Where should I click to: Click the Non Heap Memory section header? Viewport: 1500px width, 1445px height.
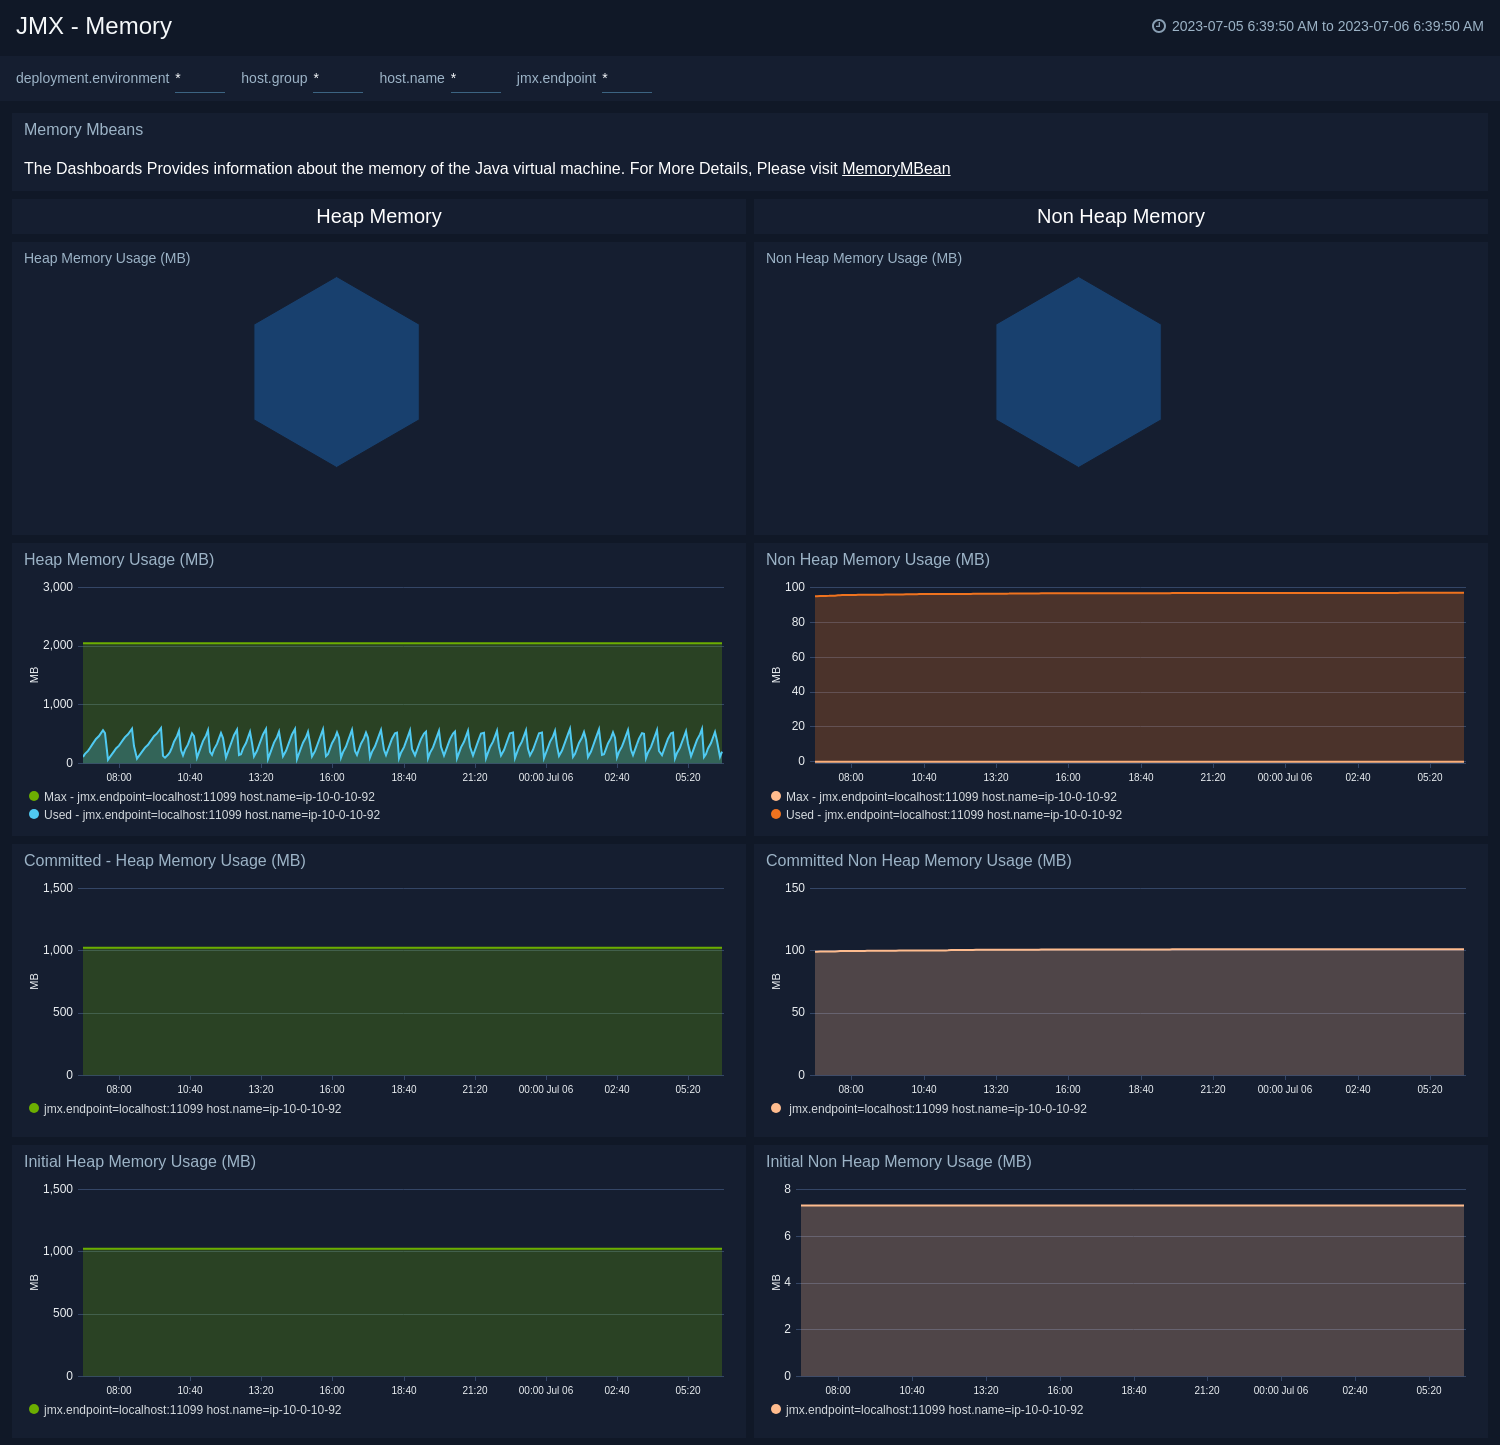pyautogui.click(x=1121, y=216)
